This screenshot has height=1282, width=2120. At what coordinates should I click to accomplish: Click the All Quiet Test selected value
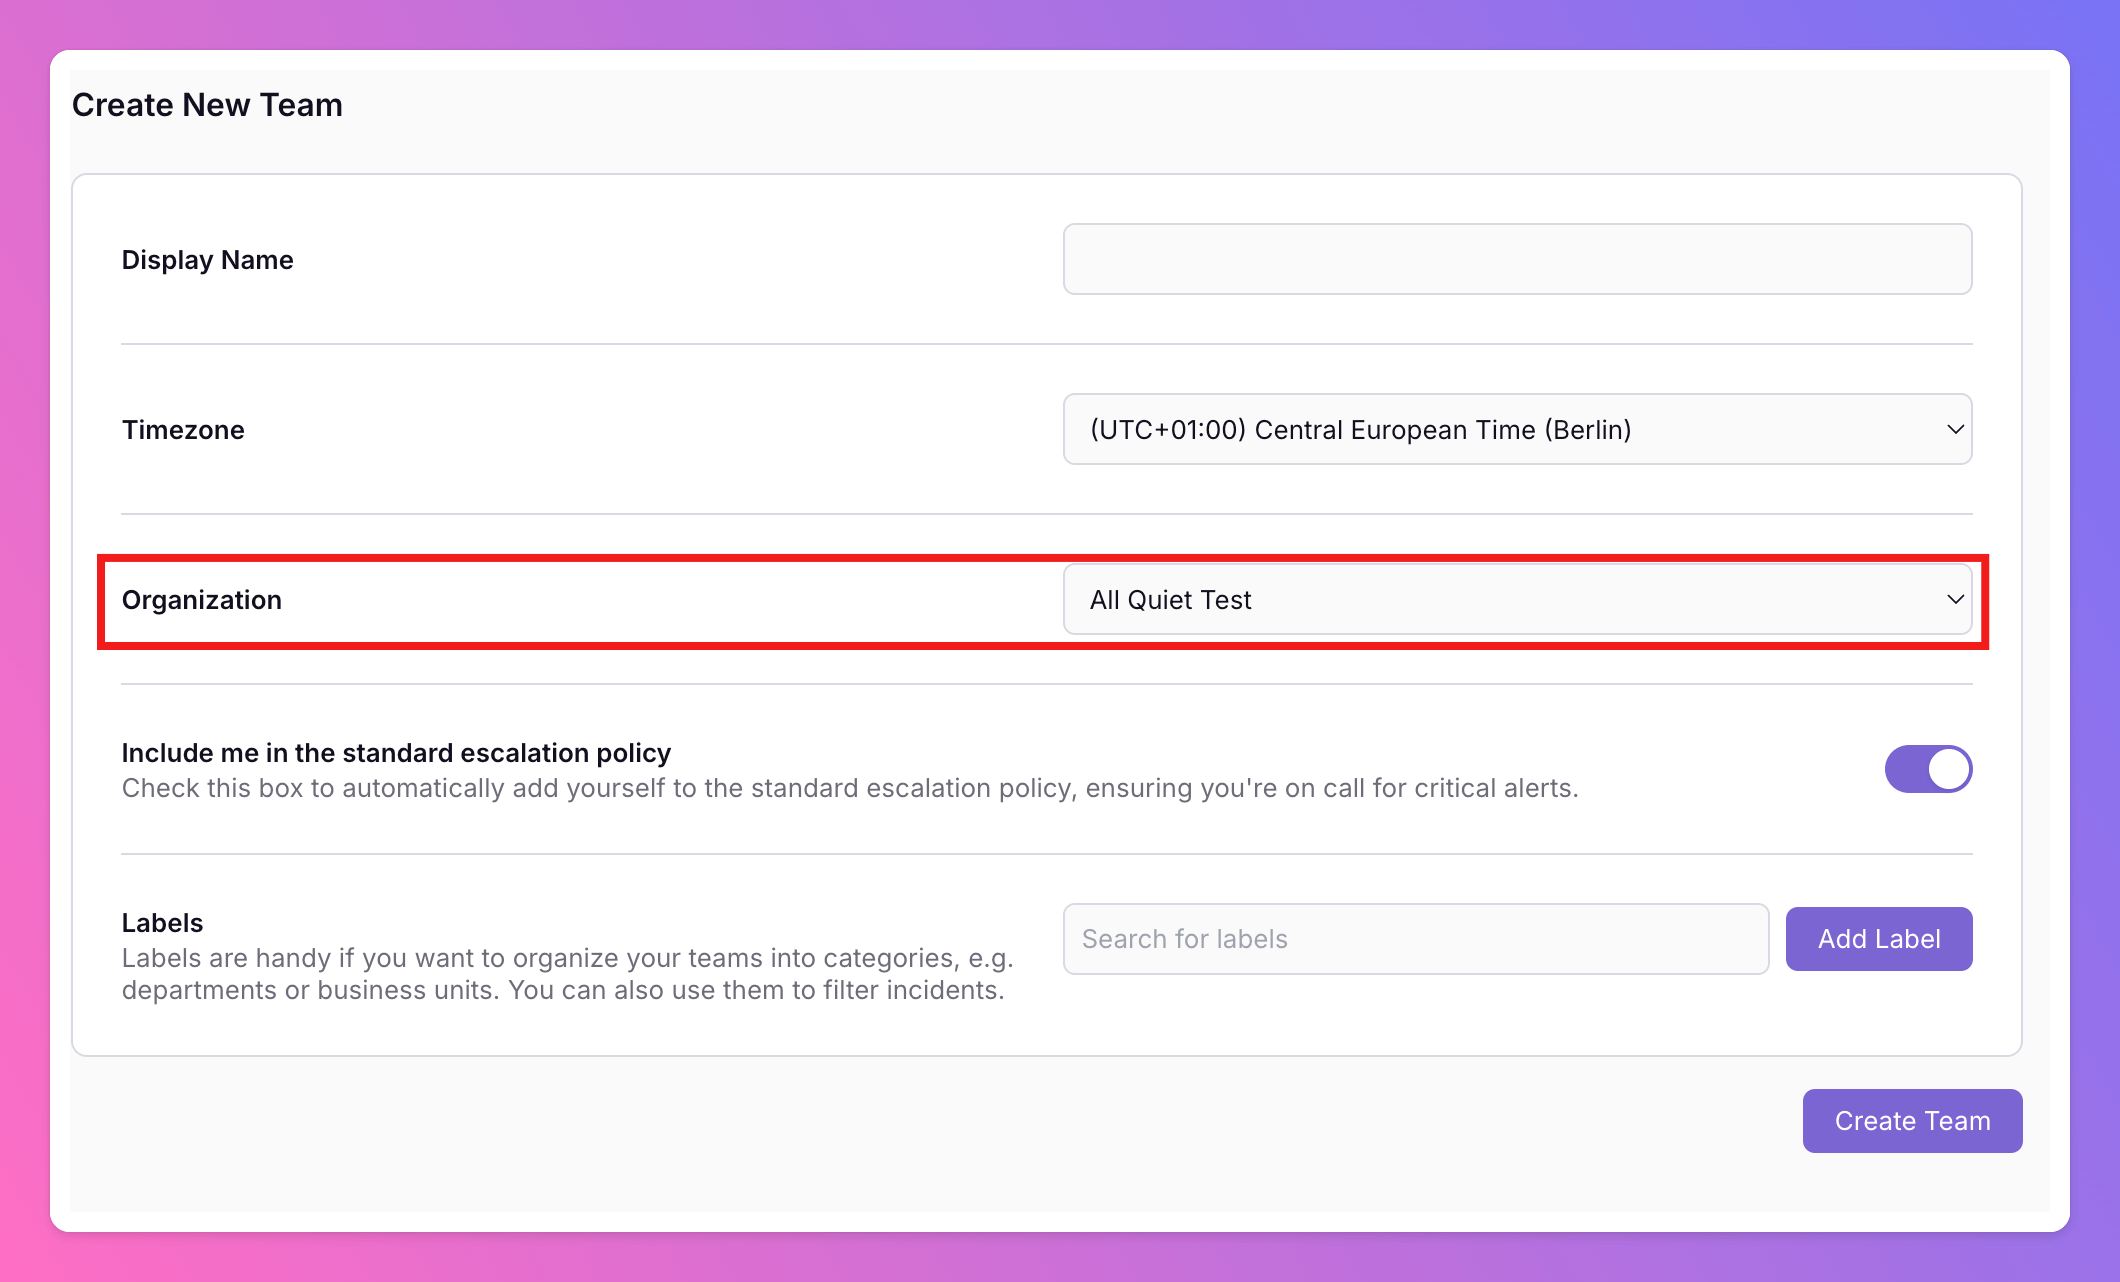[1170, 600]
